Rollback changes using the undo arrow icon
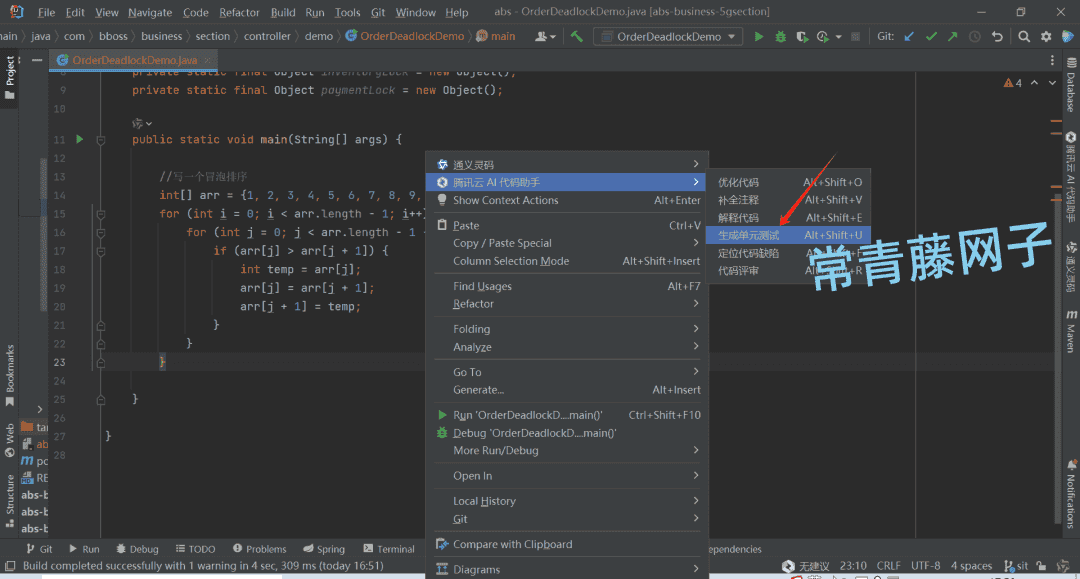The image size is (1080, 579). pos(997,36)
